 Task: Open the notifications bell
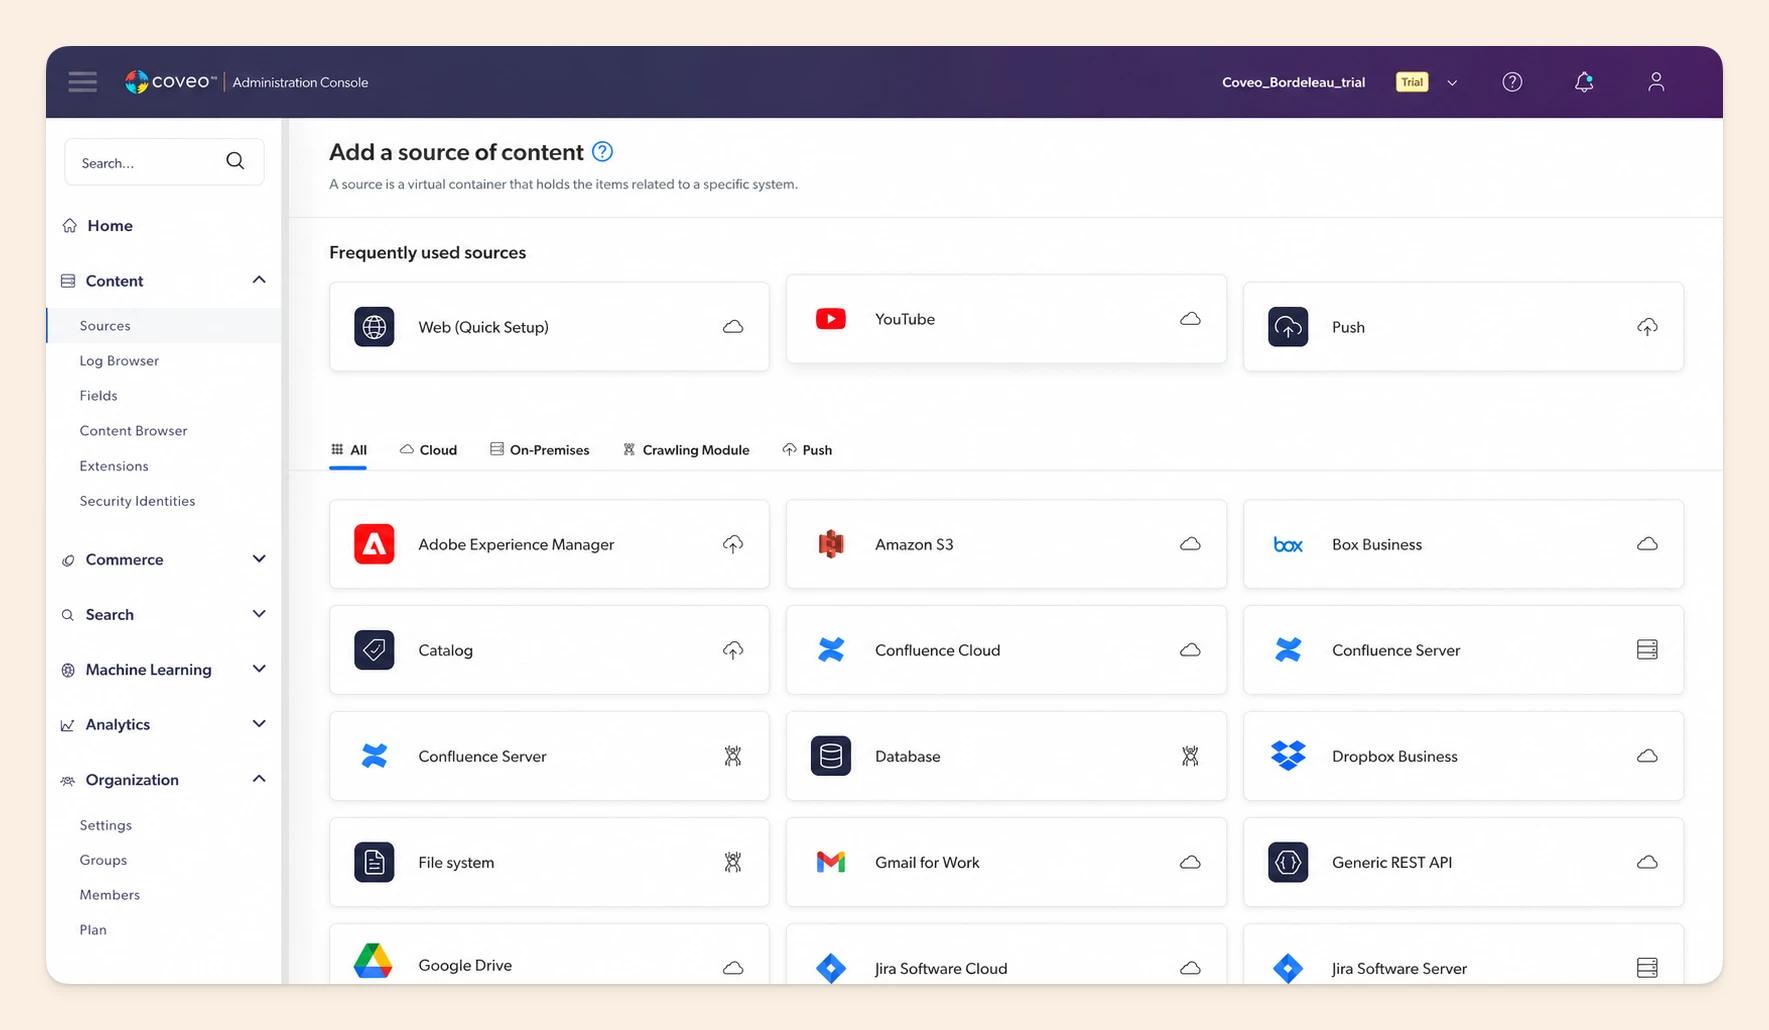(1584, 82)
